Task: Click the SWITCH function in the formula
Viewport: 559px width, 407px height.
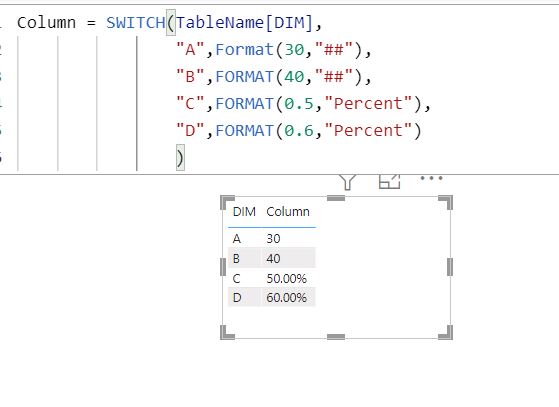Action: pyautogui.click(x=135, y=23)
